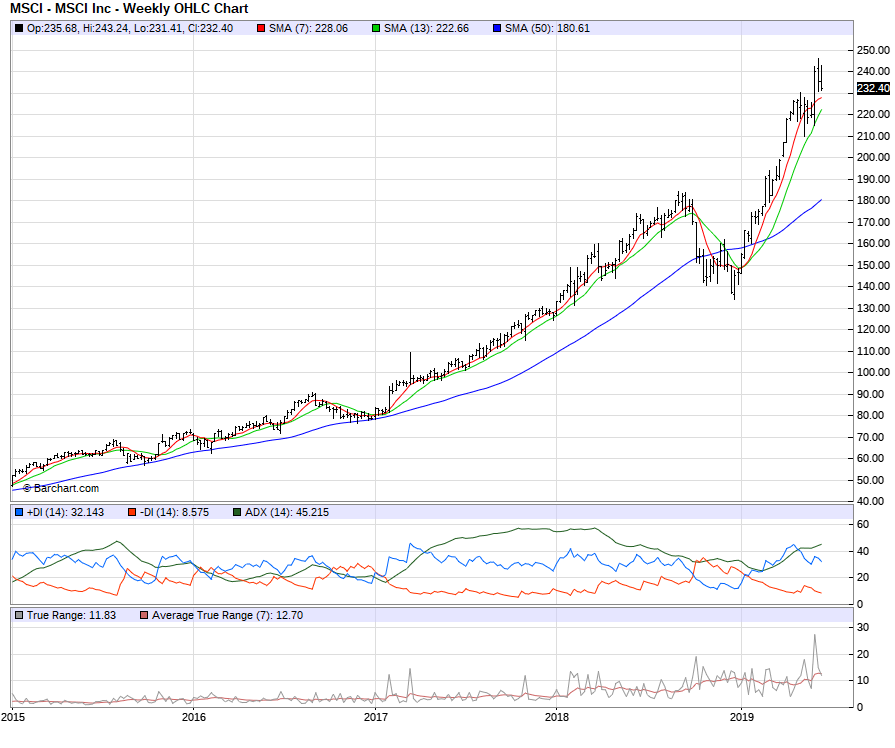This screenshot has width=895, height=748.
Task: Click the 130.00 price axis label
Action: click(873, 308)
